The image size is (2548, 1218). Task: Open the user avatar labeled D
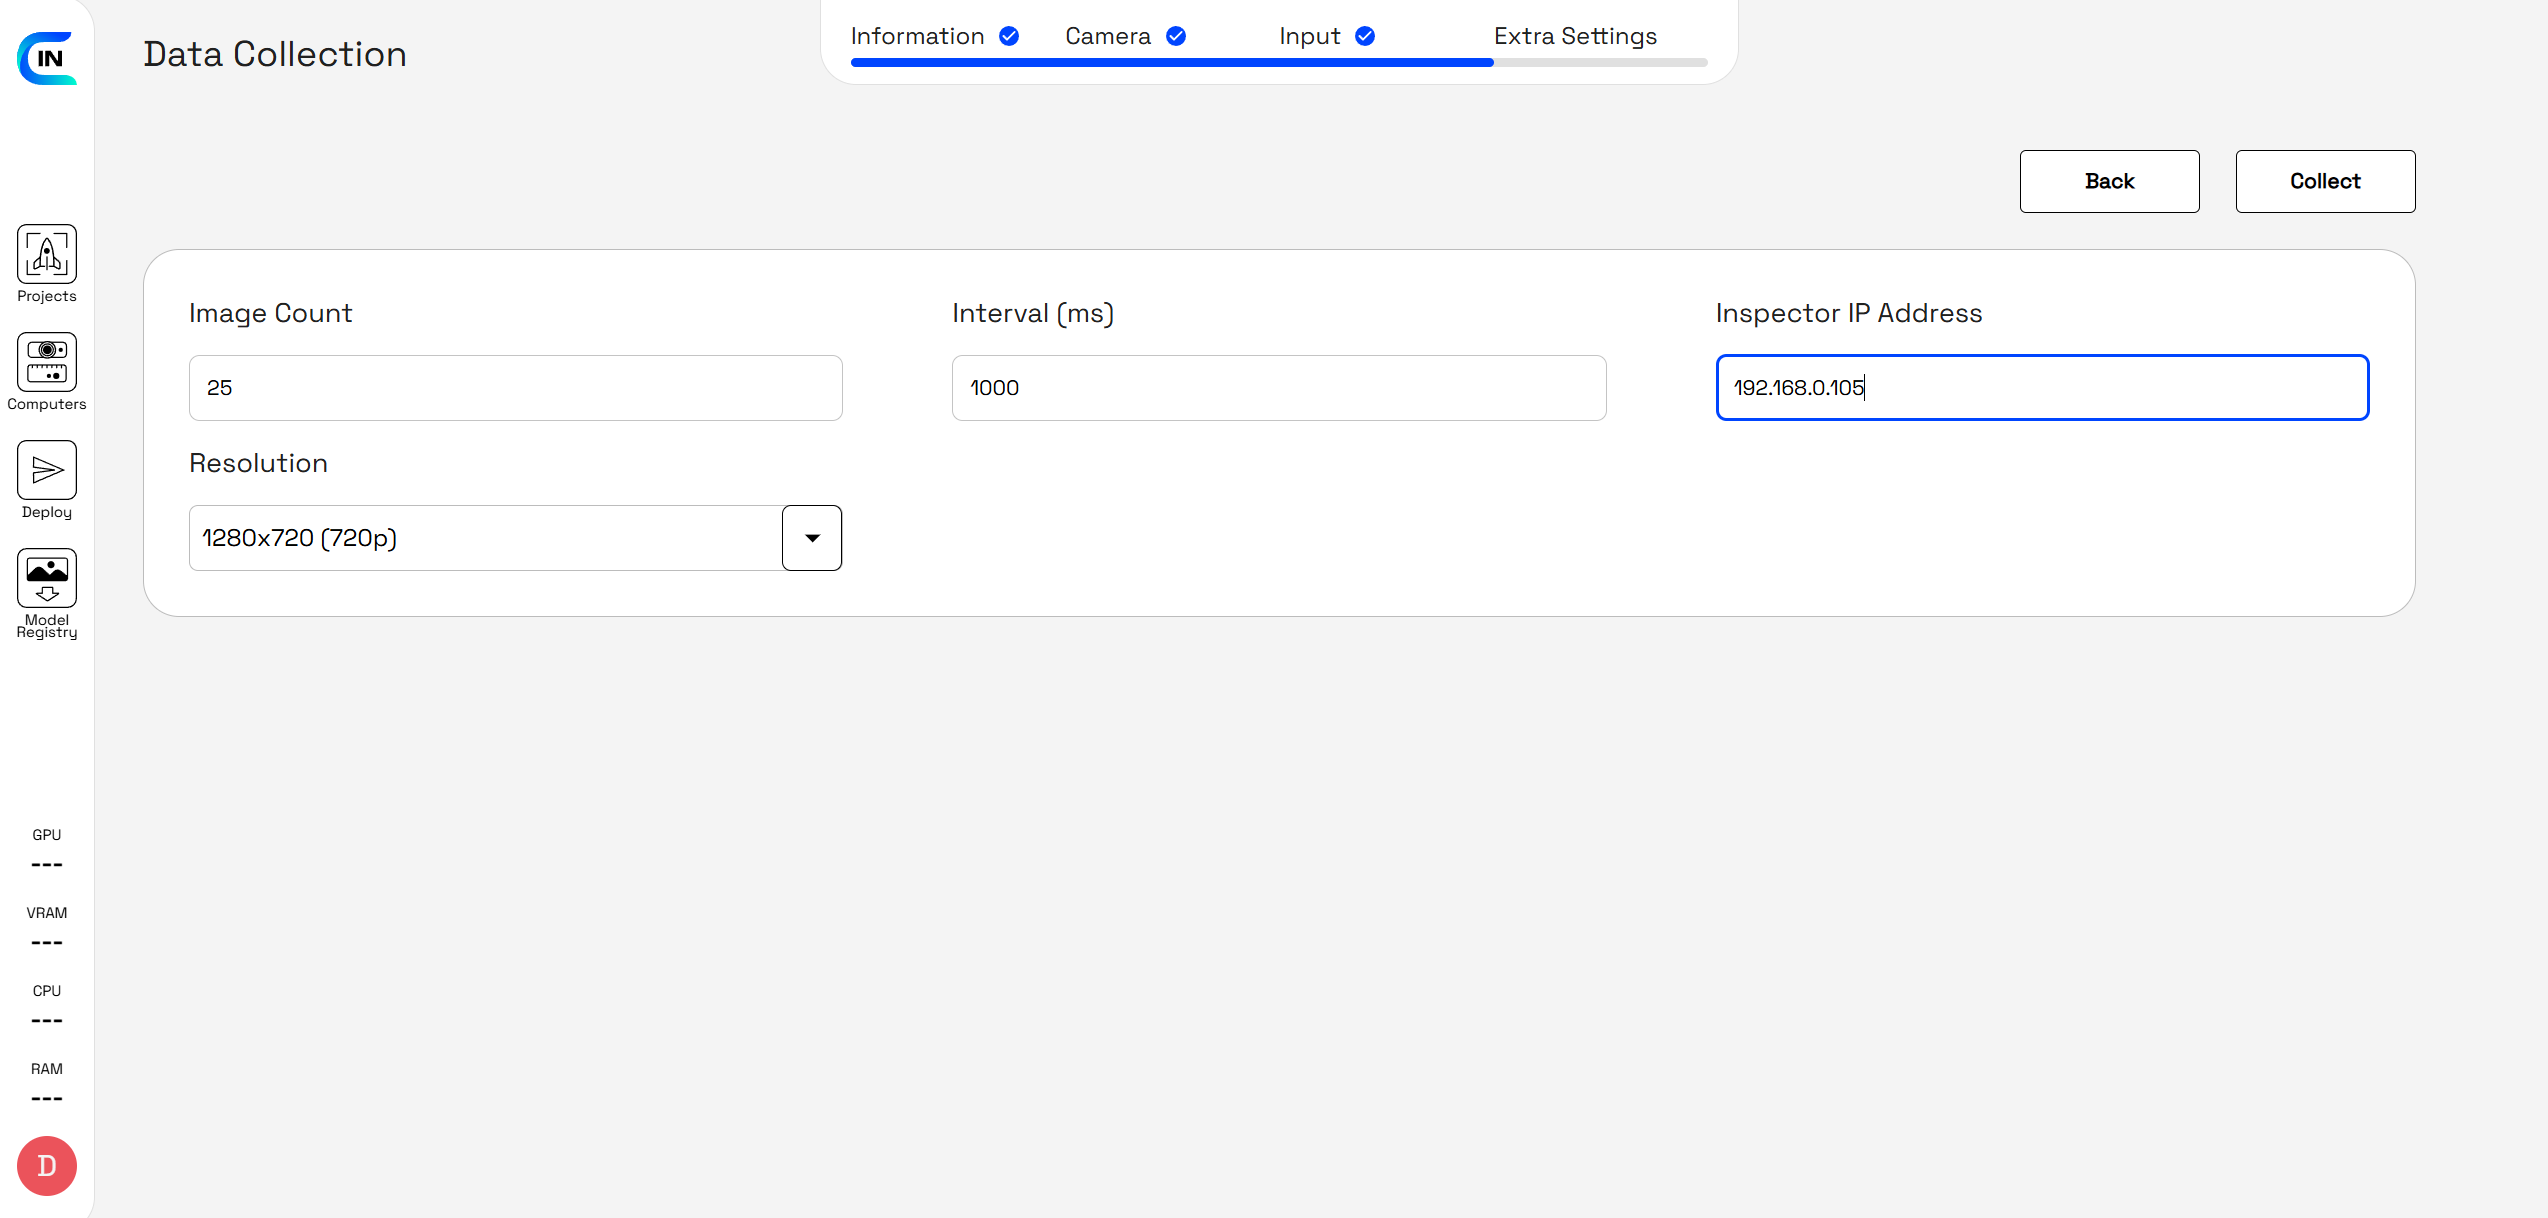[x=46, y=1165]
